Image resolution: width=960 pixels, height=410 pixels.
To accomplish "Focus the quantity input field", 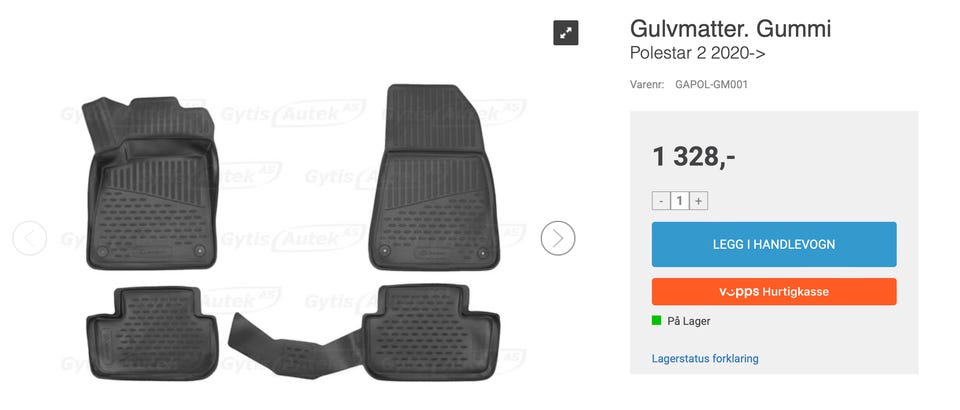I will click(x=680, y=201).
